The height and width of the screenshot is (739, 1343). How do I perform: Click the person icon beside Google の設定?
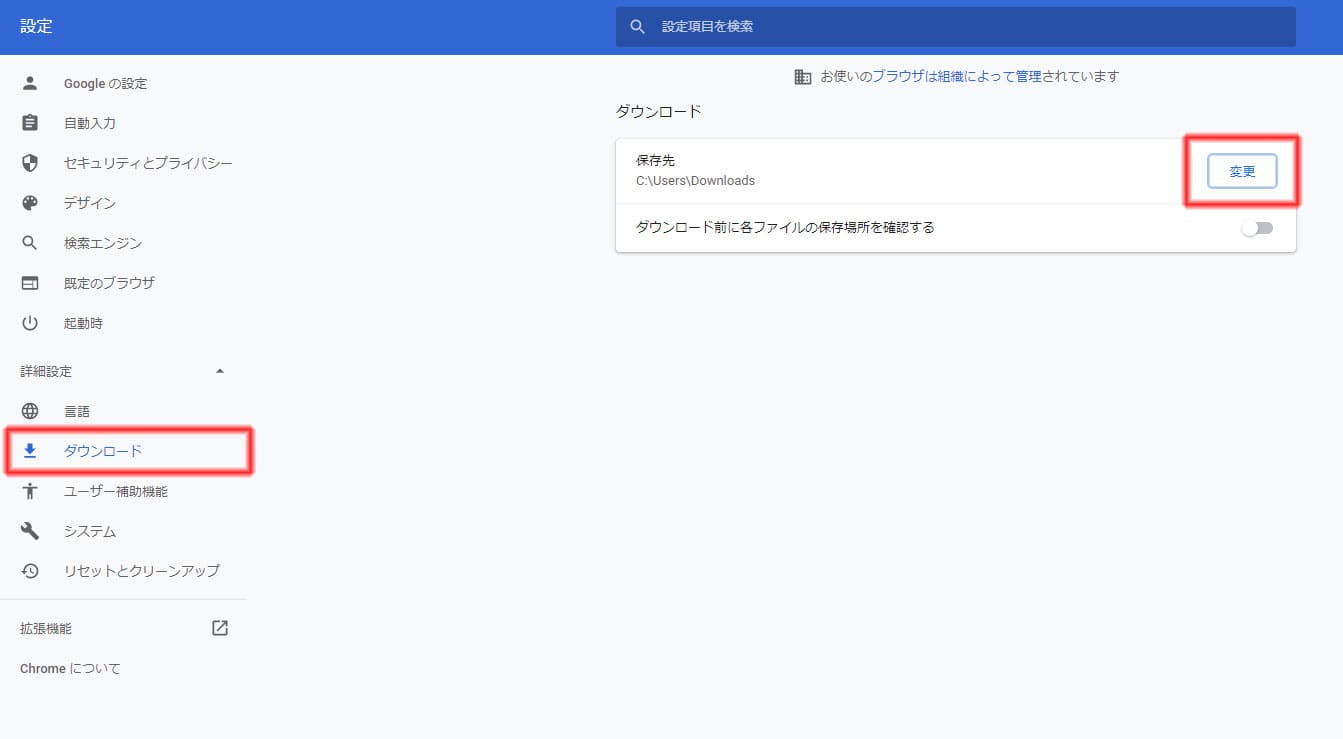[x=30, y=83]
